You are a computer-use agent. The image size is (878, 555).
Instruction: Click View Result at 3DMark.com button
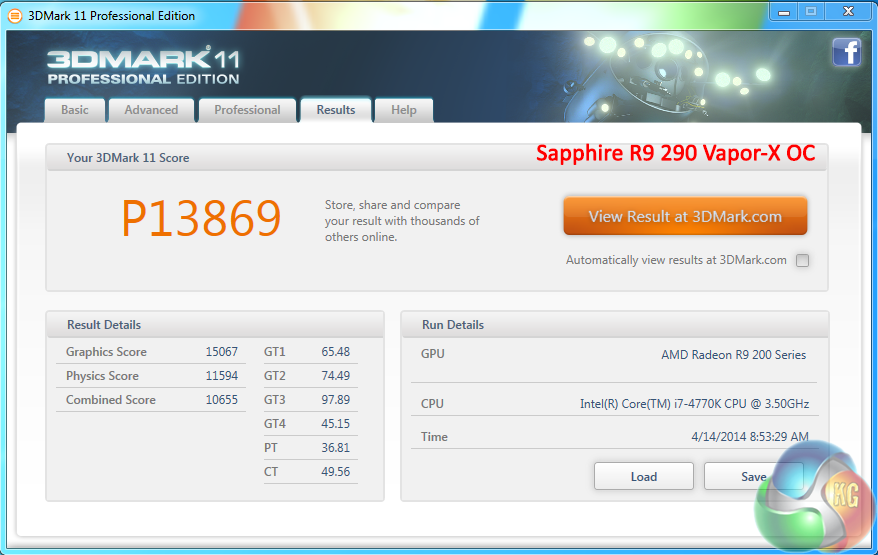pyautogui.click(x=685, y=216)
